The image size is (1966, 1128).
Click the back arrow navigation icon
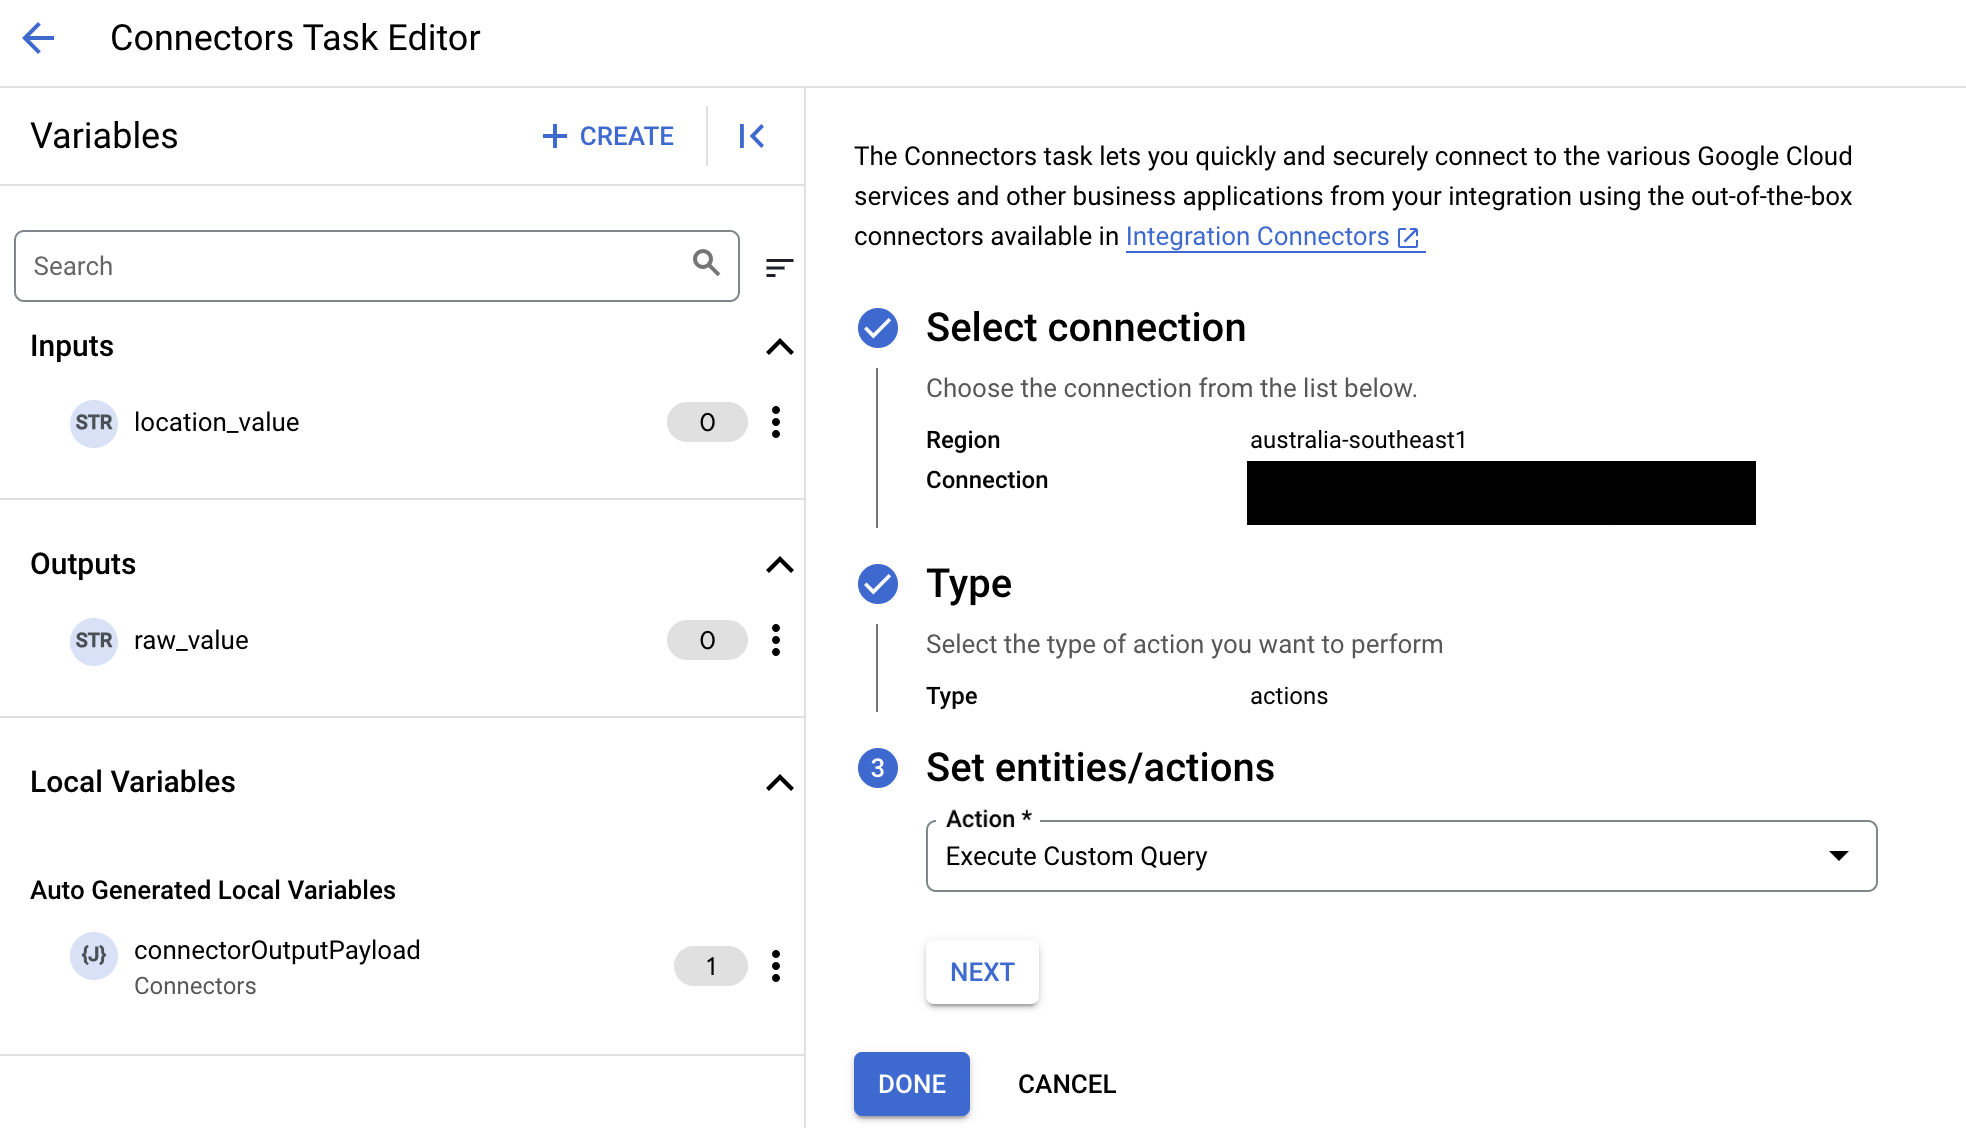[x=38, y=38]
